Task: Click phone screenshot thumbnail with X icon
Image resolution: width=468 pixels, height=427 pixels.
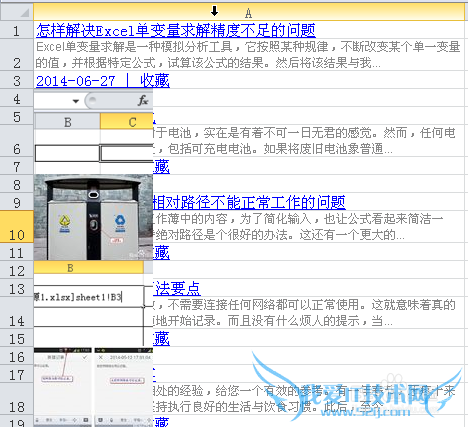Action: (124, 387)
